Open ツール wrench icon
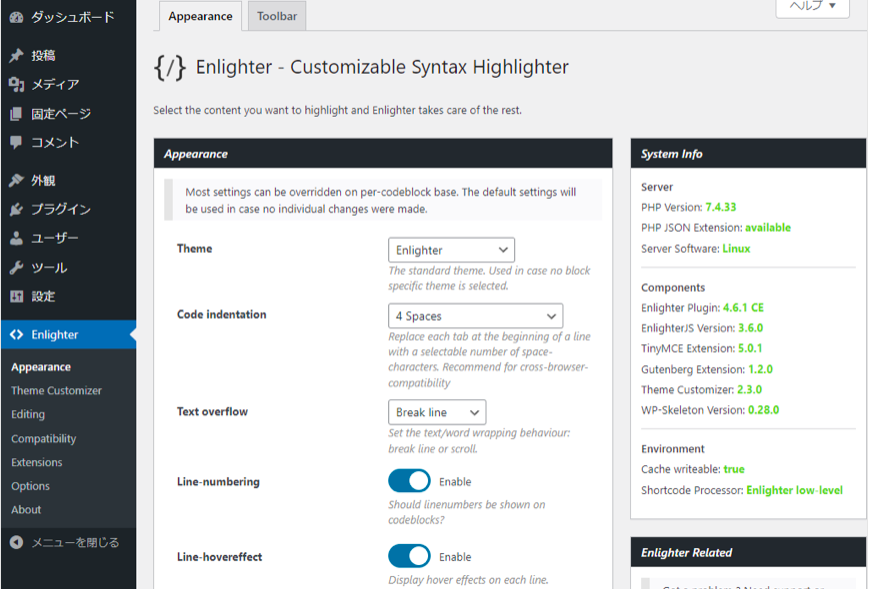 (17, 268)
